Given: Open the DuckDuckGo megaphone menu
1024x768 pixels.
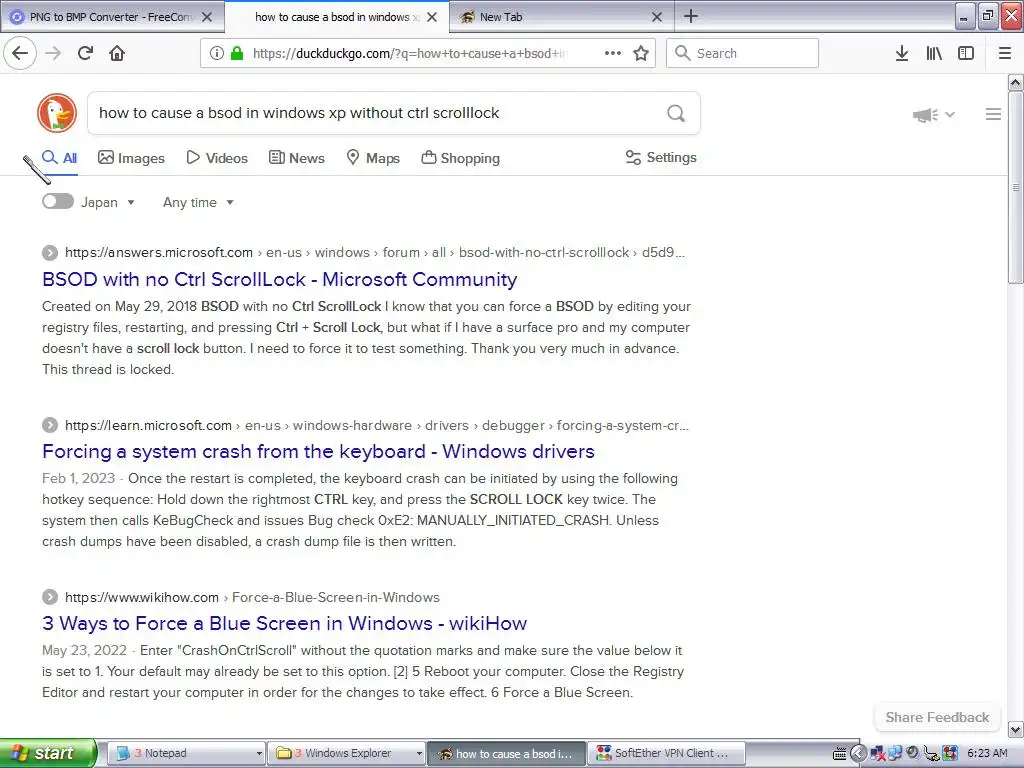Looking at the screenshot, I should click(933, 115).
